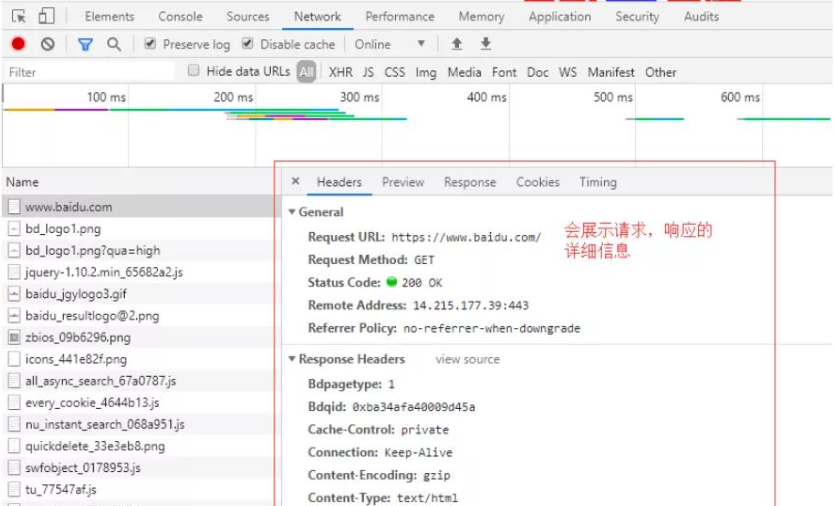Toggle the filter funnel icon

coord(85,44)
